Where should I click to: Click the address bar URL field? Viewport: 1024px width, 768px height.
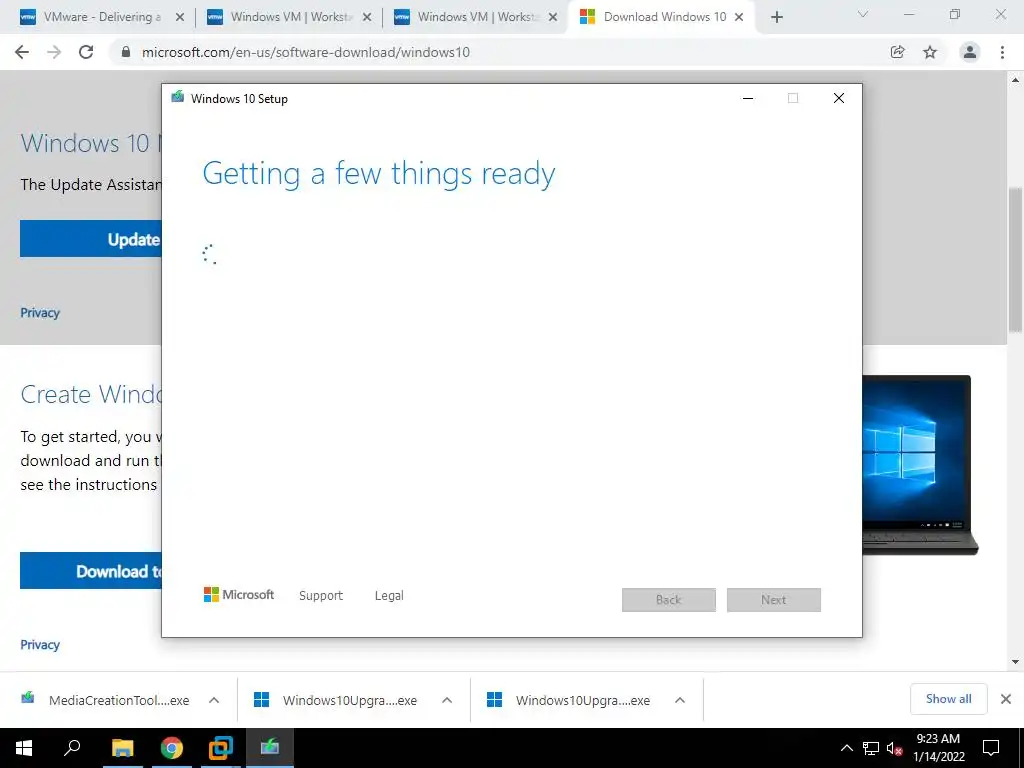point(496,52)
